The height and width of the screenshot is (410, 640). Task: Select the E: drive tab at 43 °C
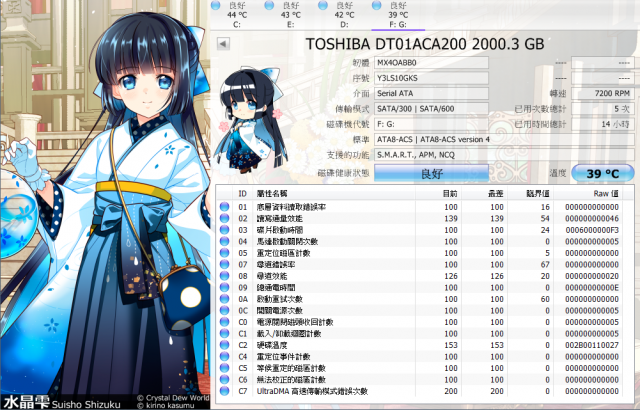tap(291, 15)
